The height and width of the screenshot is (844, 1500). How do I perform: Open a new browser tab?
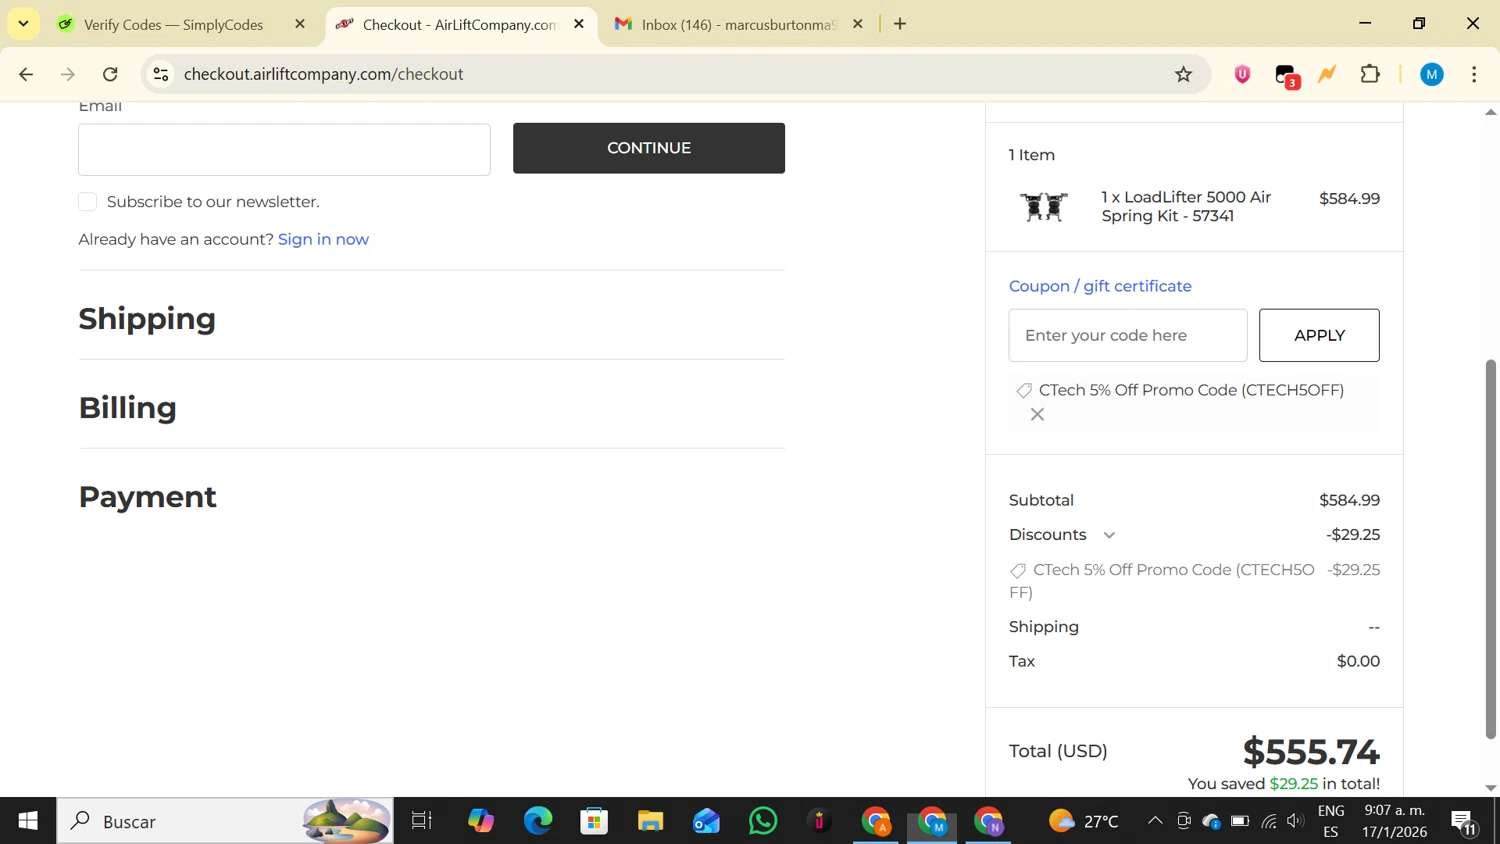pos(900,24)
